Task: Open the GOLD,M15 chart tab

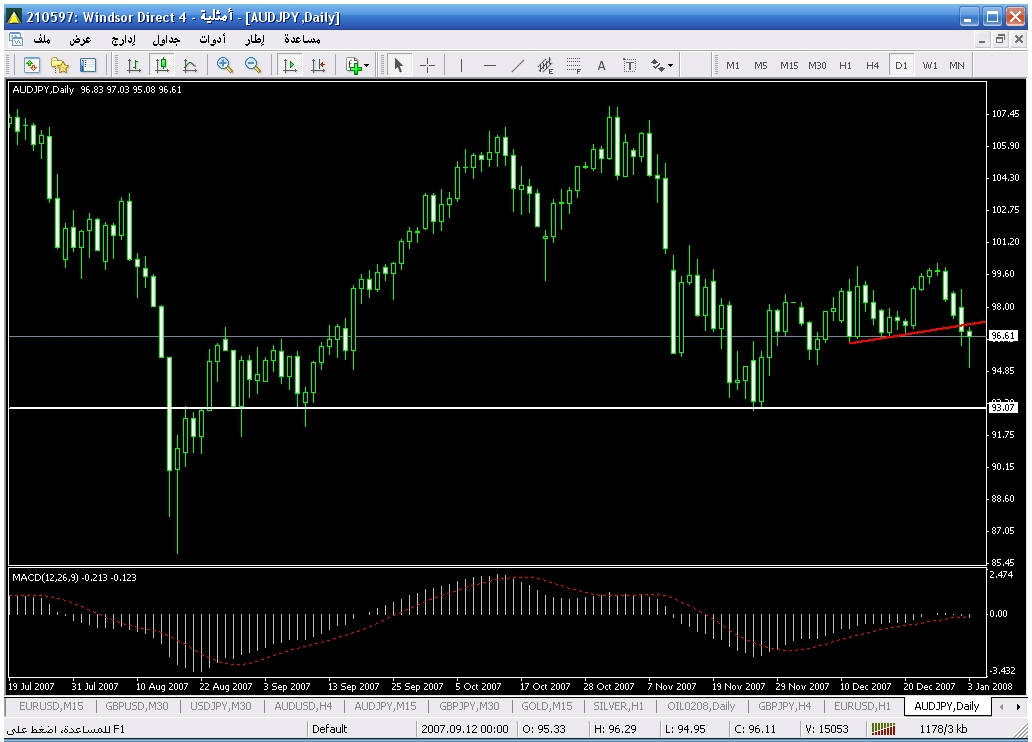Action: point(546,706)
